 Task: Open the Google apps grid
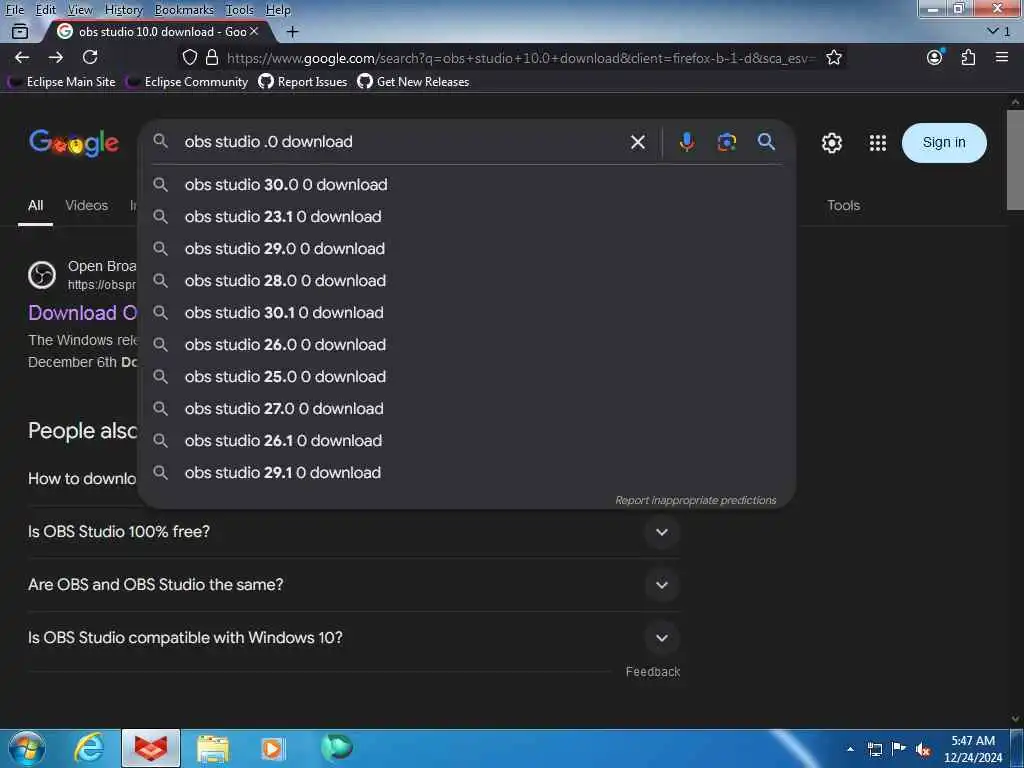(x=878, y=142)
